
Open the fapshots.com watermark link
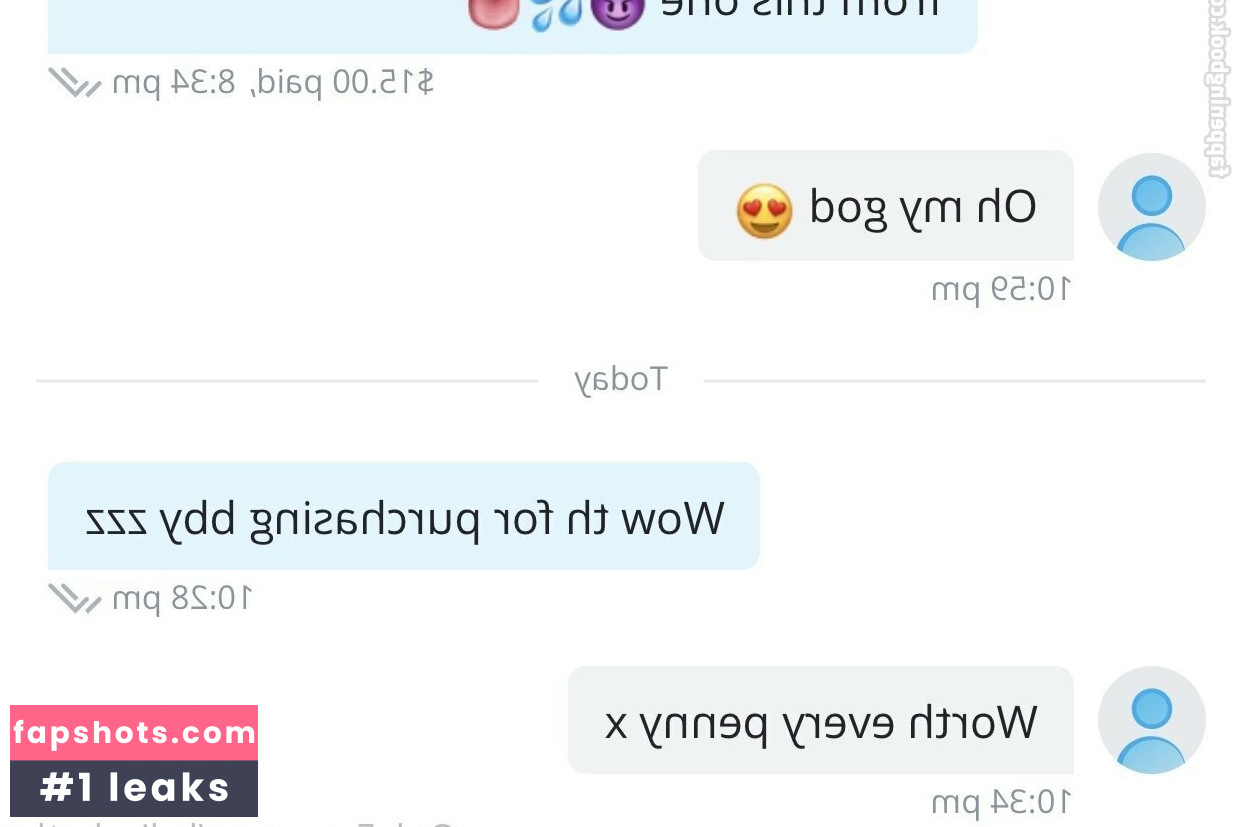coord(134,733)
